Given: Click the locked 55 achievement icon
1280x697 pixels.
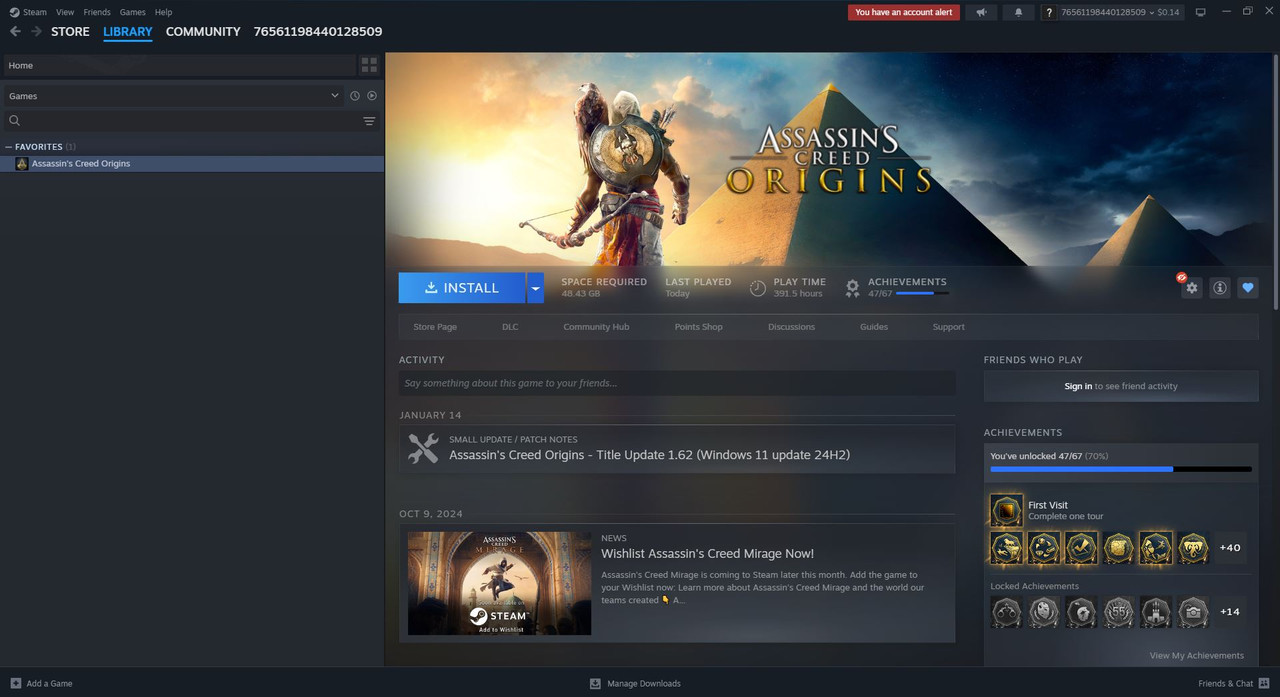Looking at the screenshot, I should (x=1118, y=612).
